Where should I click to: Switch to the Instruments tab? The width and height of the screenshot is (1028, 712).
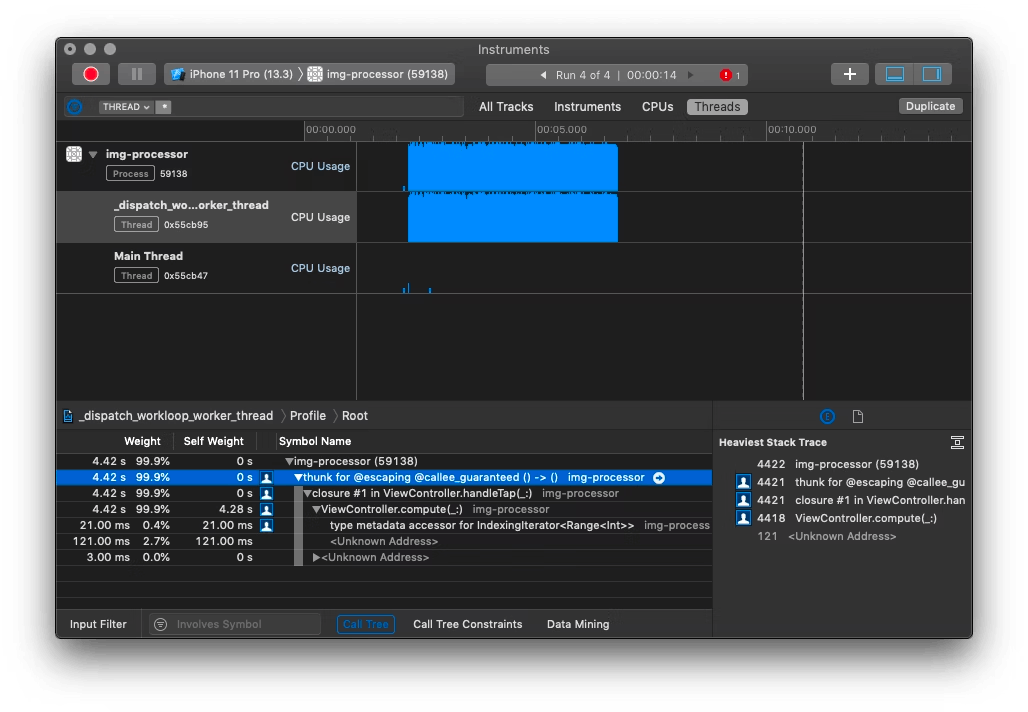pyautogui.click(x=587, y=107)
